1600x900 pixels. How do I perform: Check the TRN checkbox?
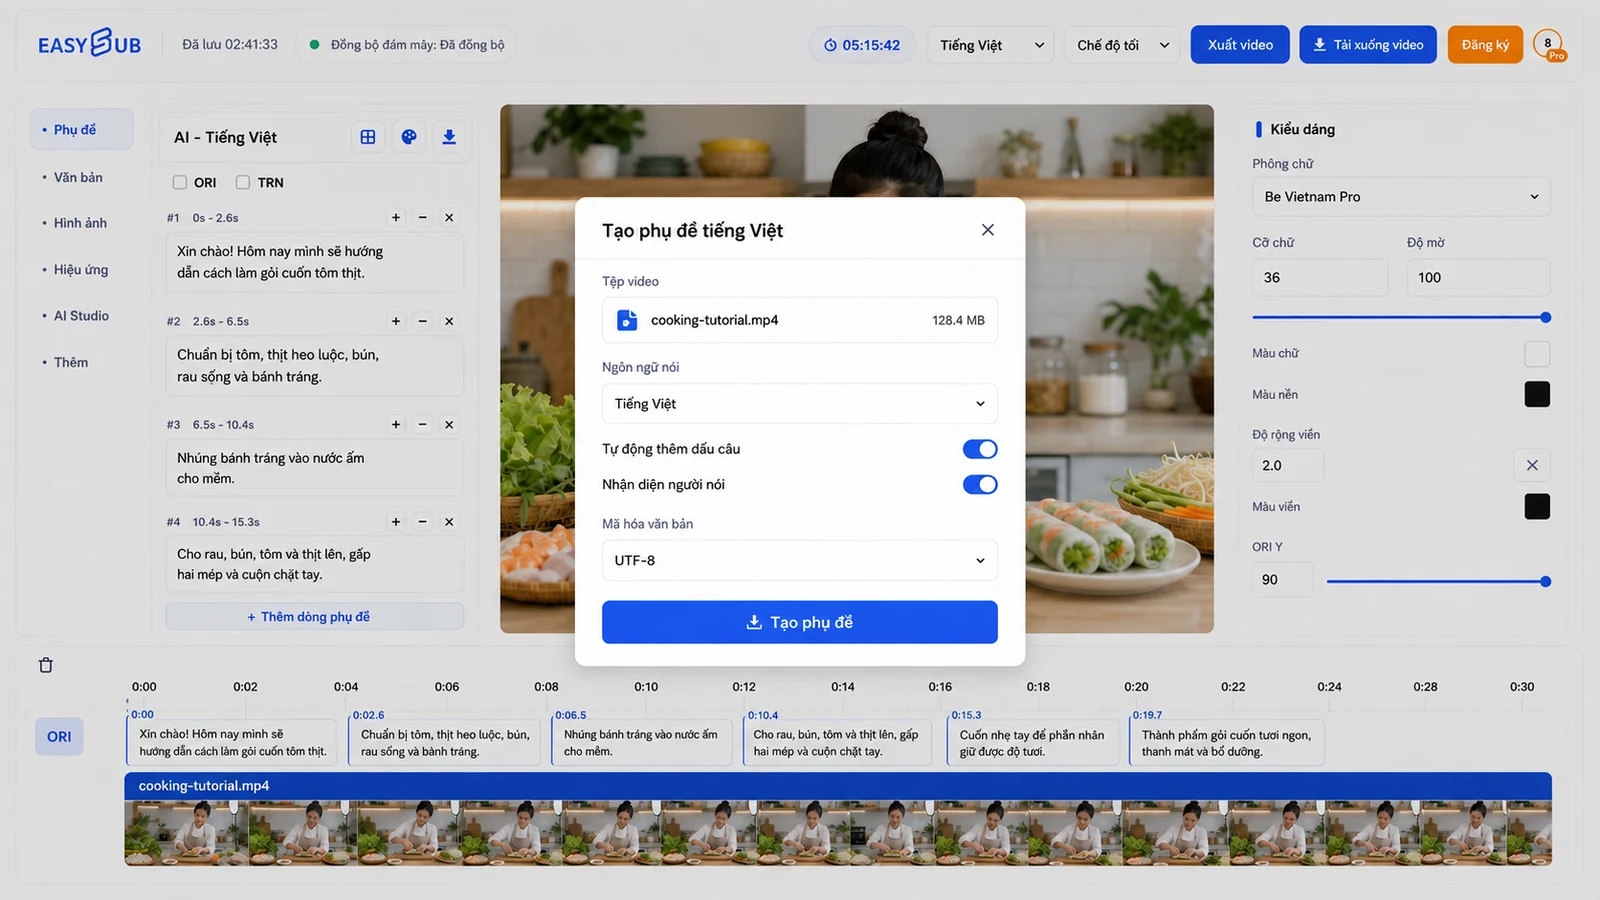coord(243,183)
